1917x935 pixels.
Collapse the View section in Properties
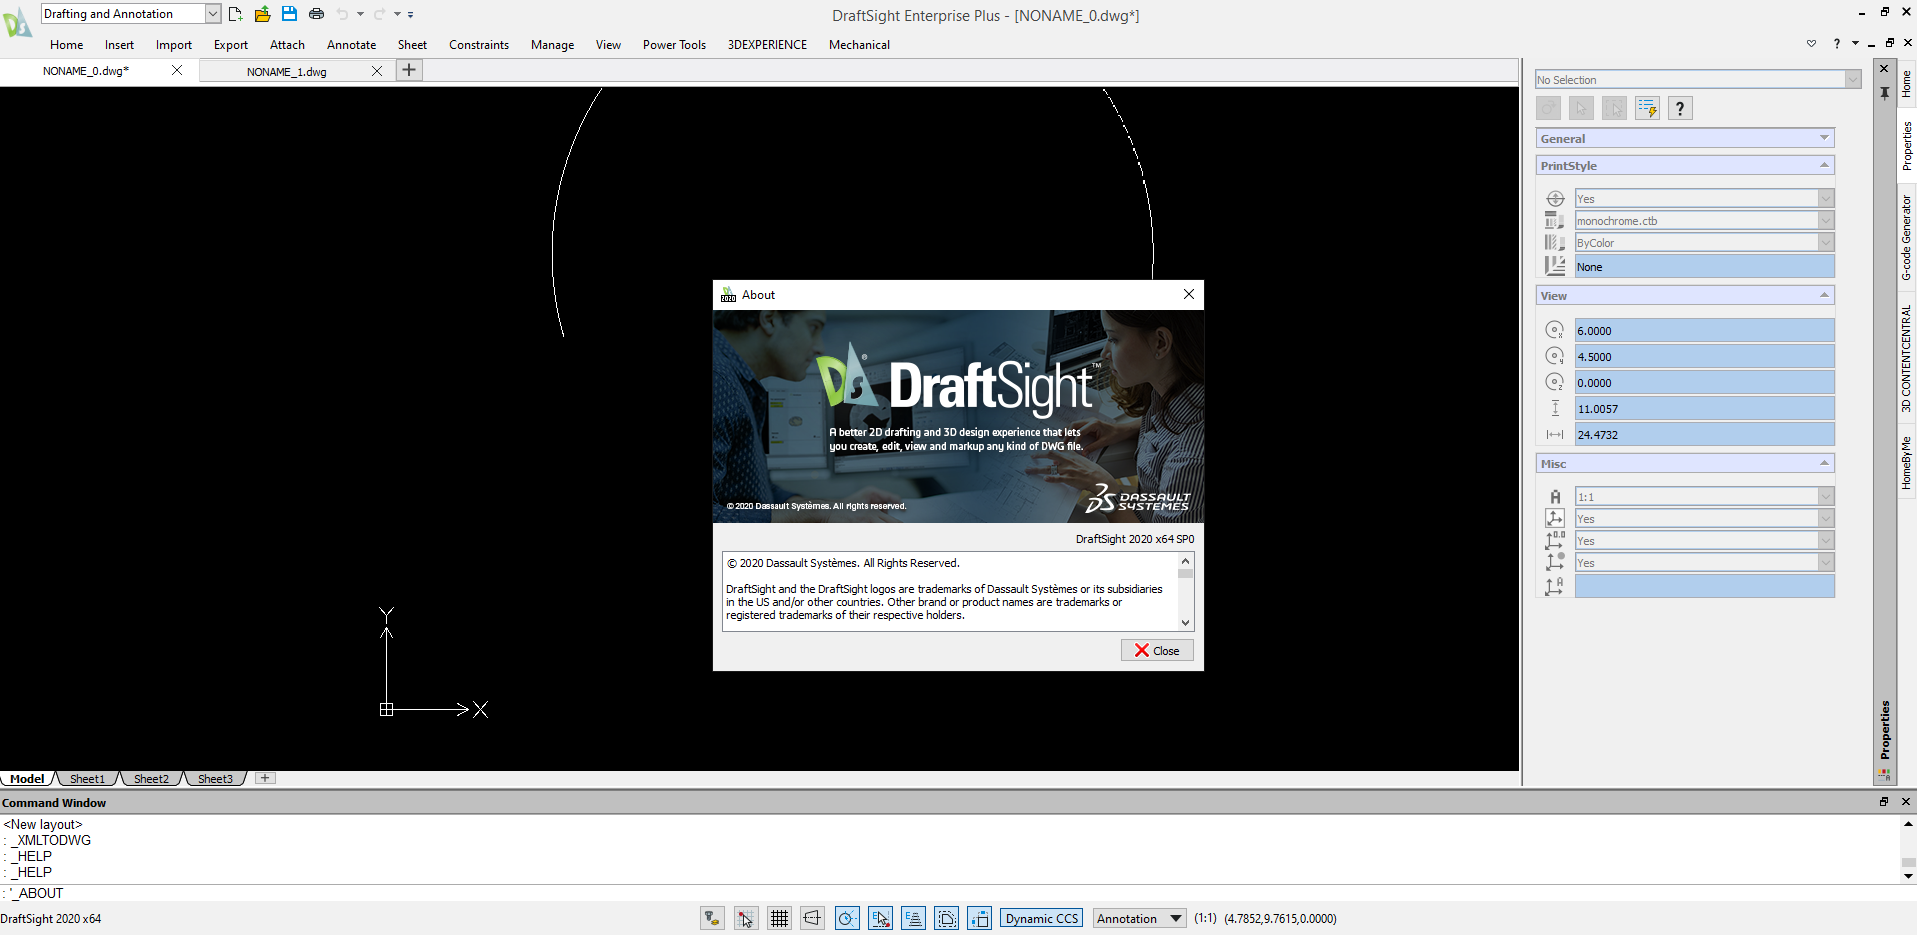tap(1824, 295)
